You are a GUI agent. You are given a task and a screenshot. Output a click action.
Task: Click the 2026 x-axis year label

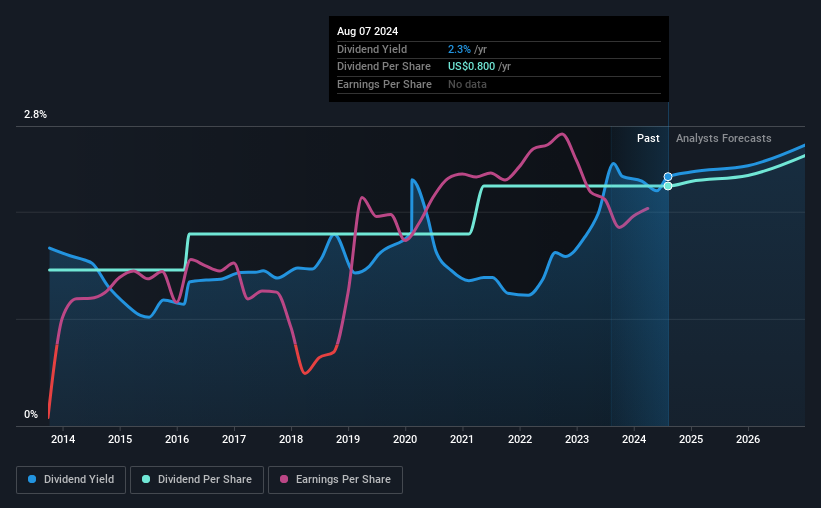pyautogui.click(x=748, y=439)
